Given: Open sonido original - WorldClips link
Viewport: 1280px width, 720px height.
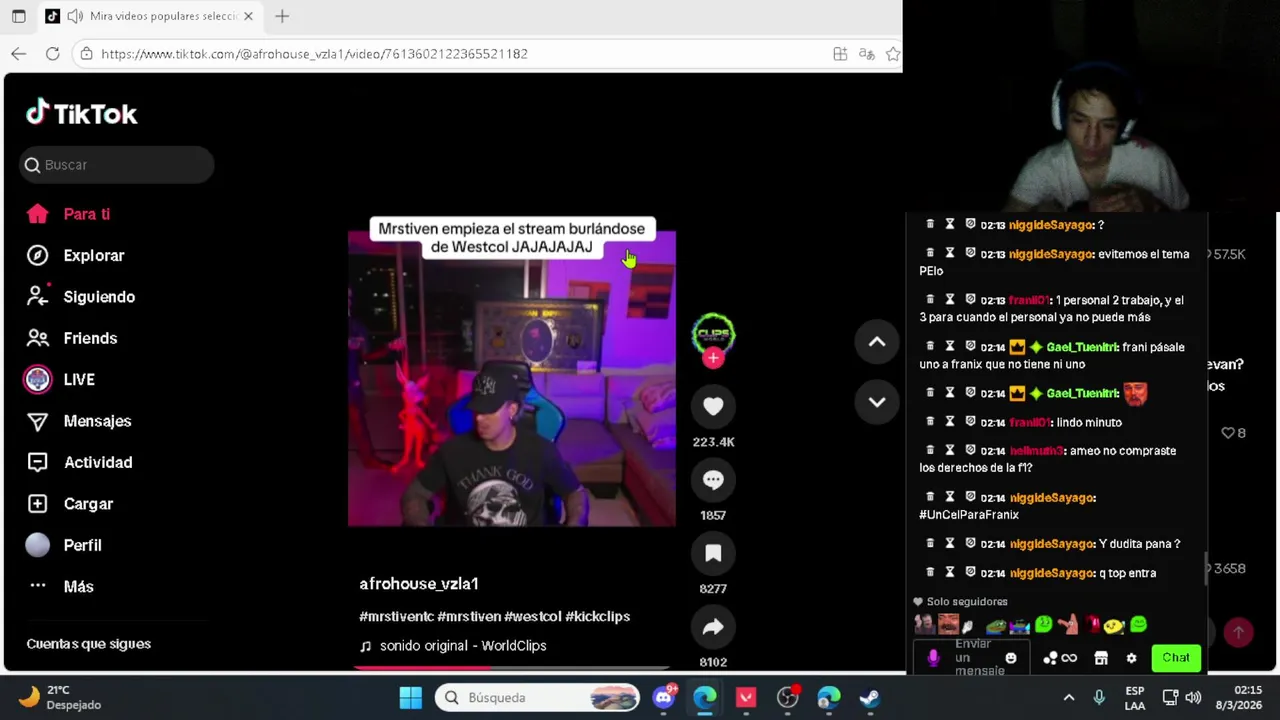Looking at the screenshot, I should (x=463, y=646).
